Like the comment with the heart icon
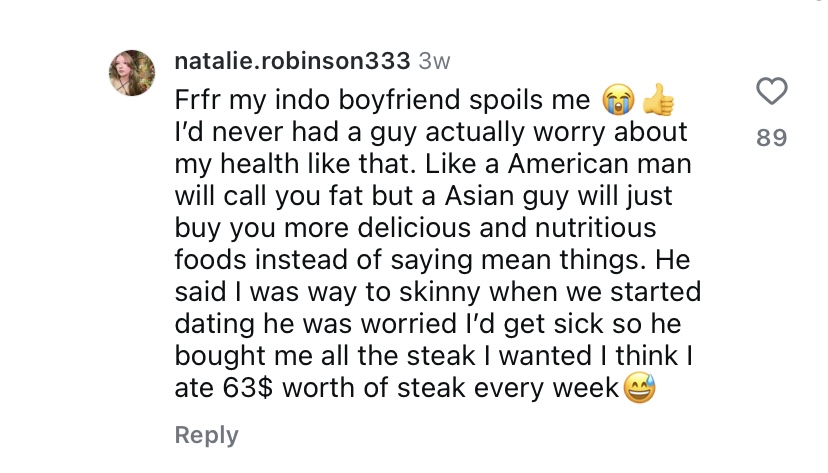The image size is (828, 473). point(771,91)
